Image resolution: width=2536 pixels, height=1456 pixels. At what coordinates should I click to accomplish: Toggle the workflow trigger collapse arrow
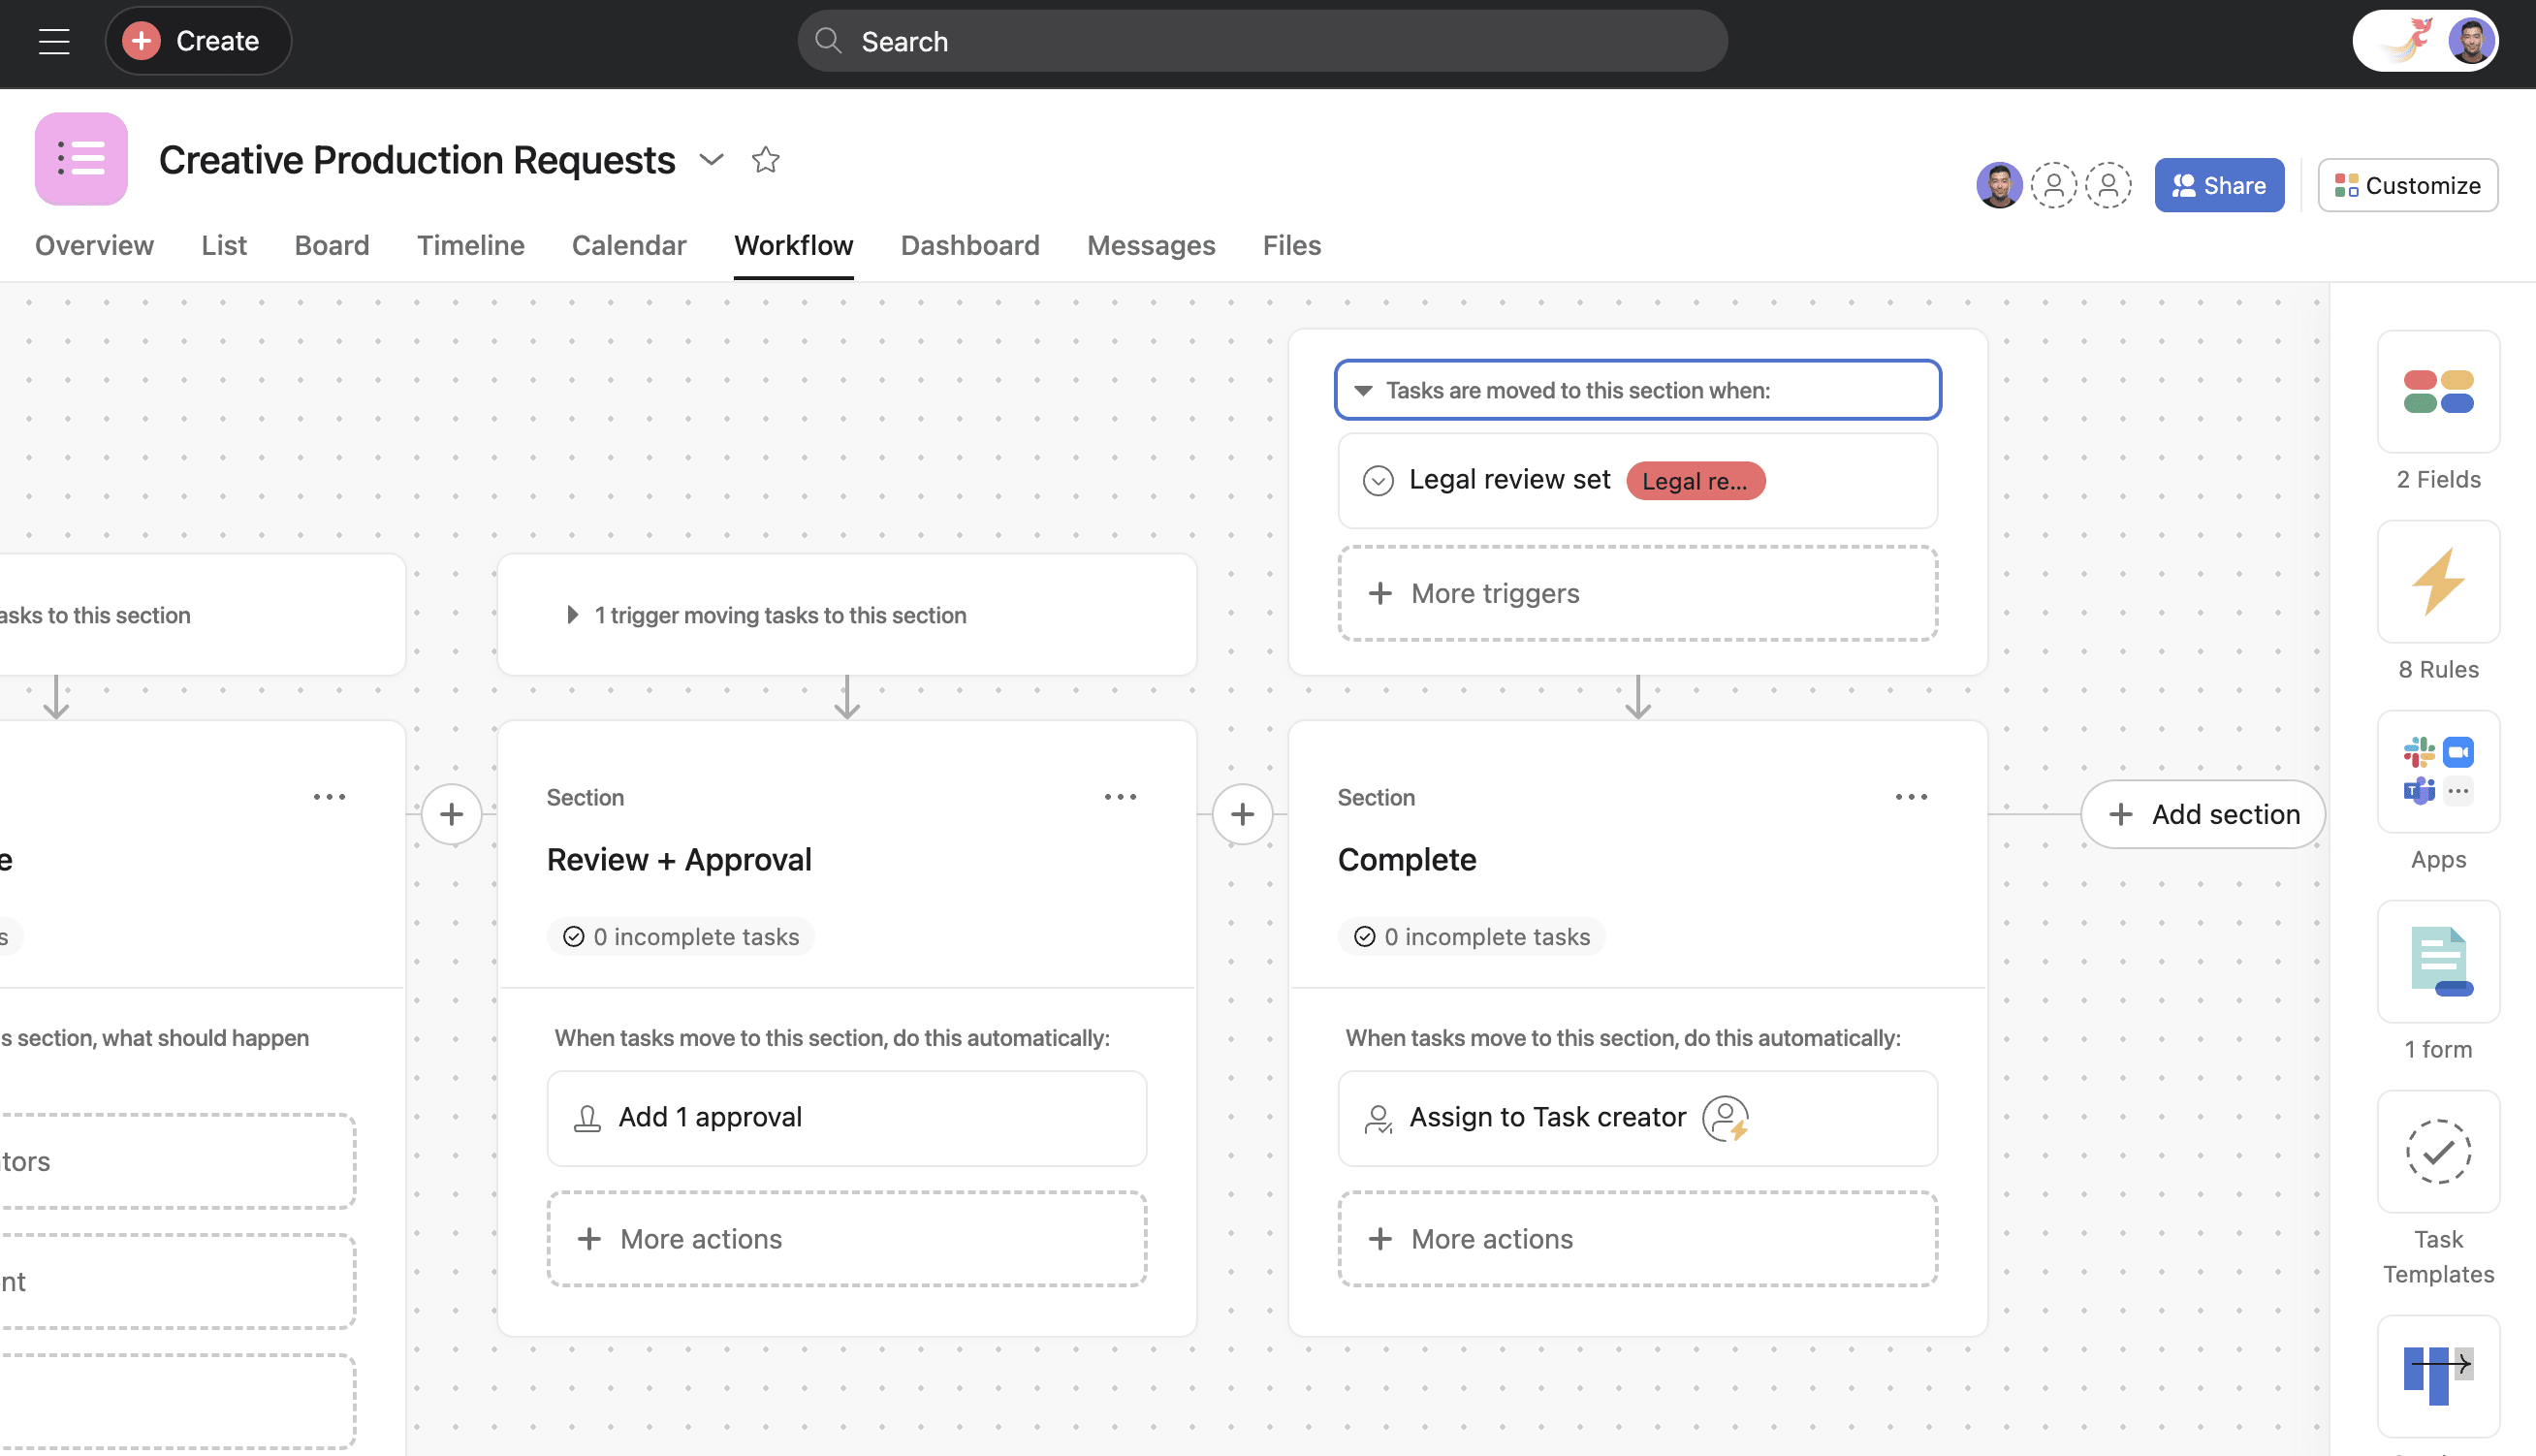(1364, 390)
